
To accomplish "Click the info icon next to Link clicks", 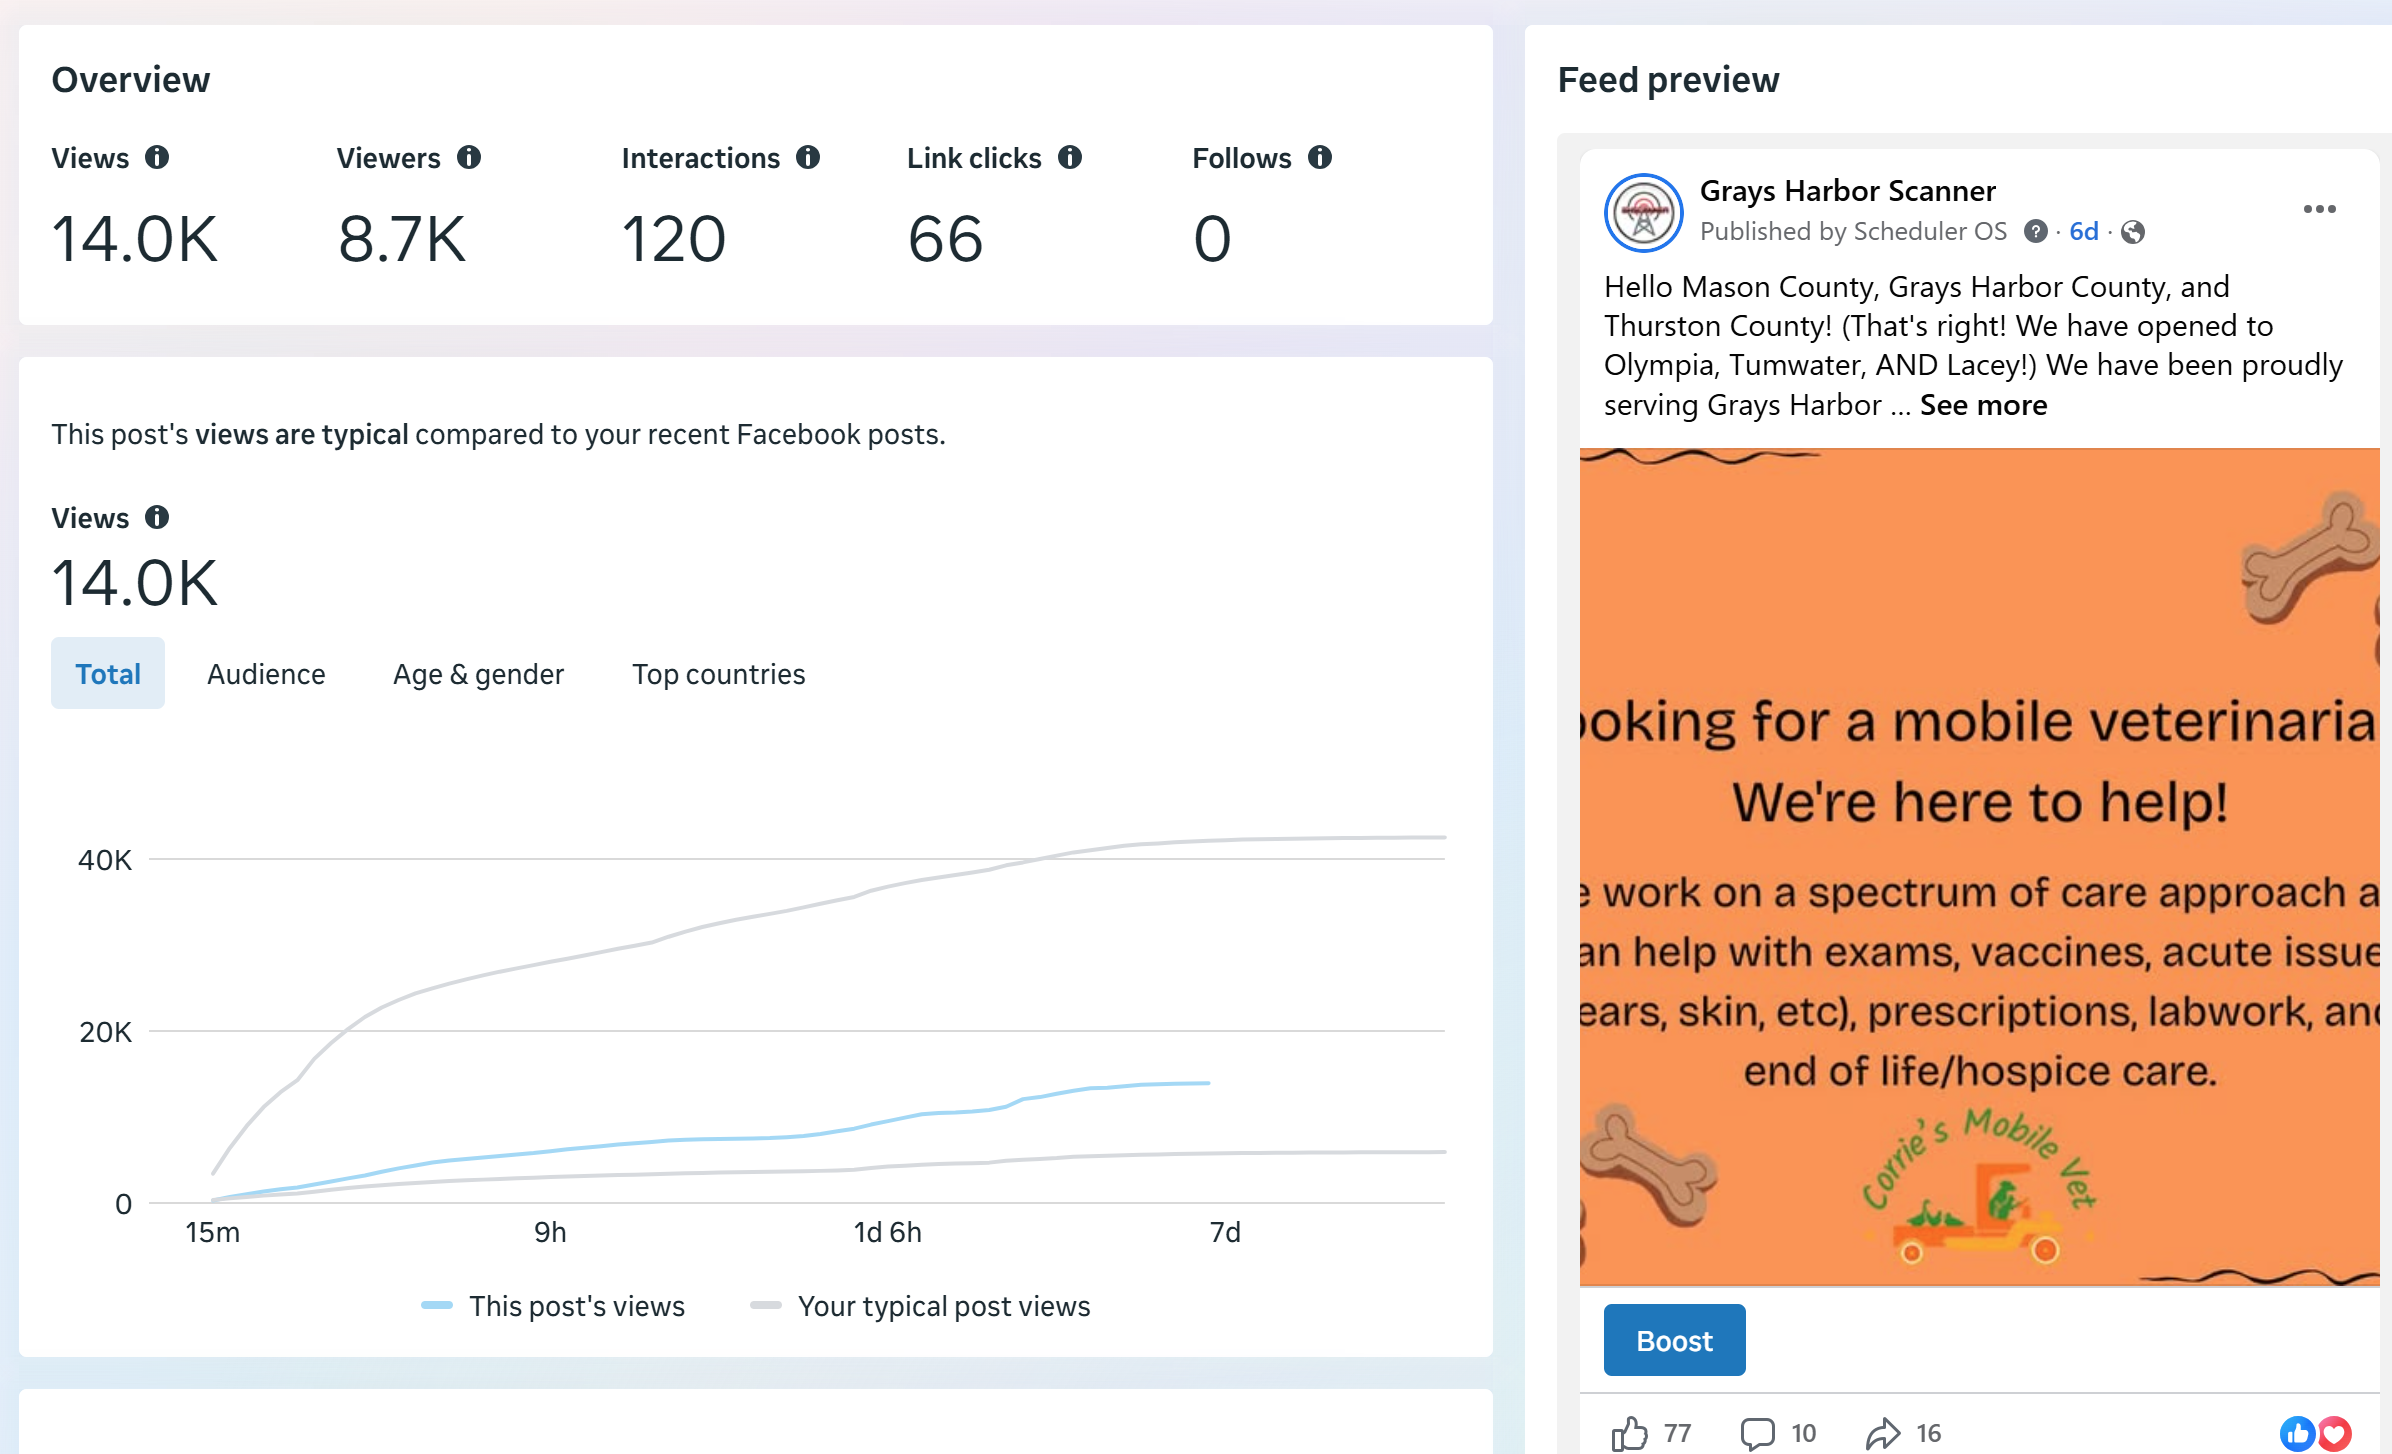I will [1070, 157].
